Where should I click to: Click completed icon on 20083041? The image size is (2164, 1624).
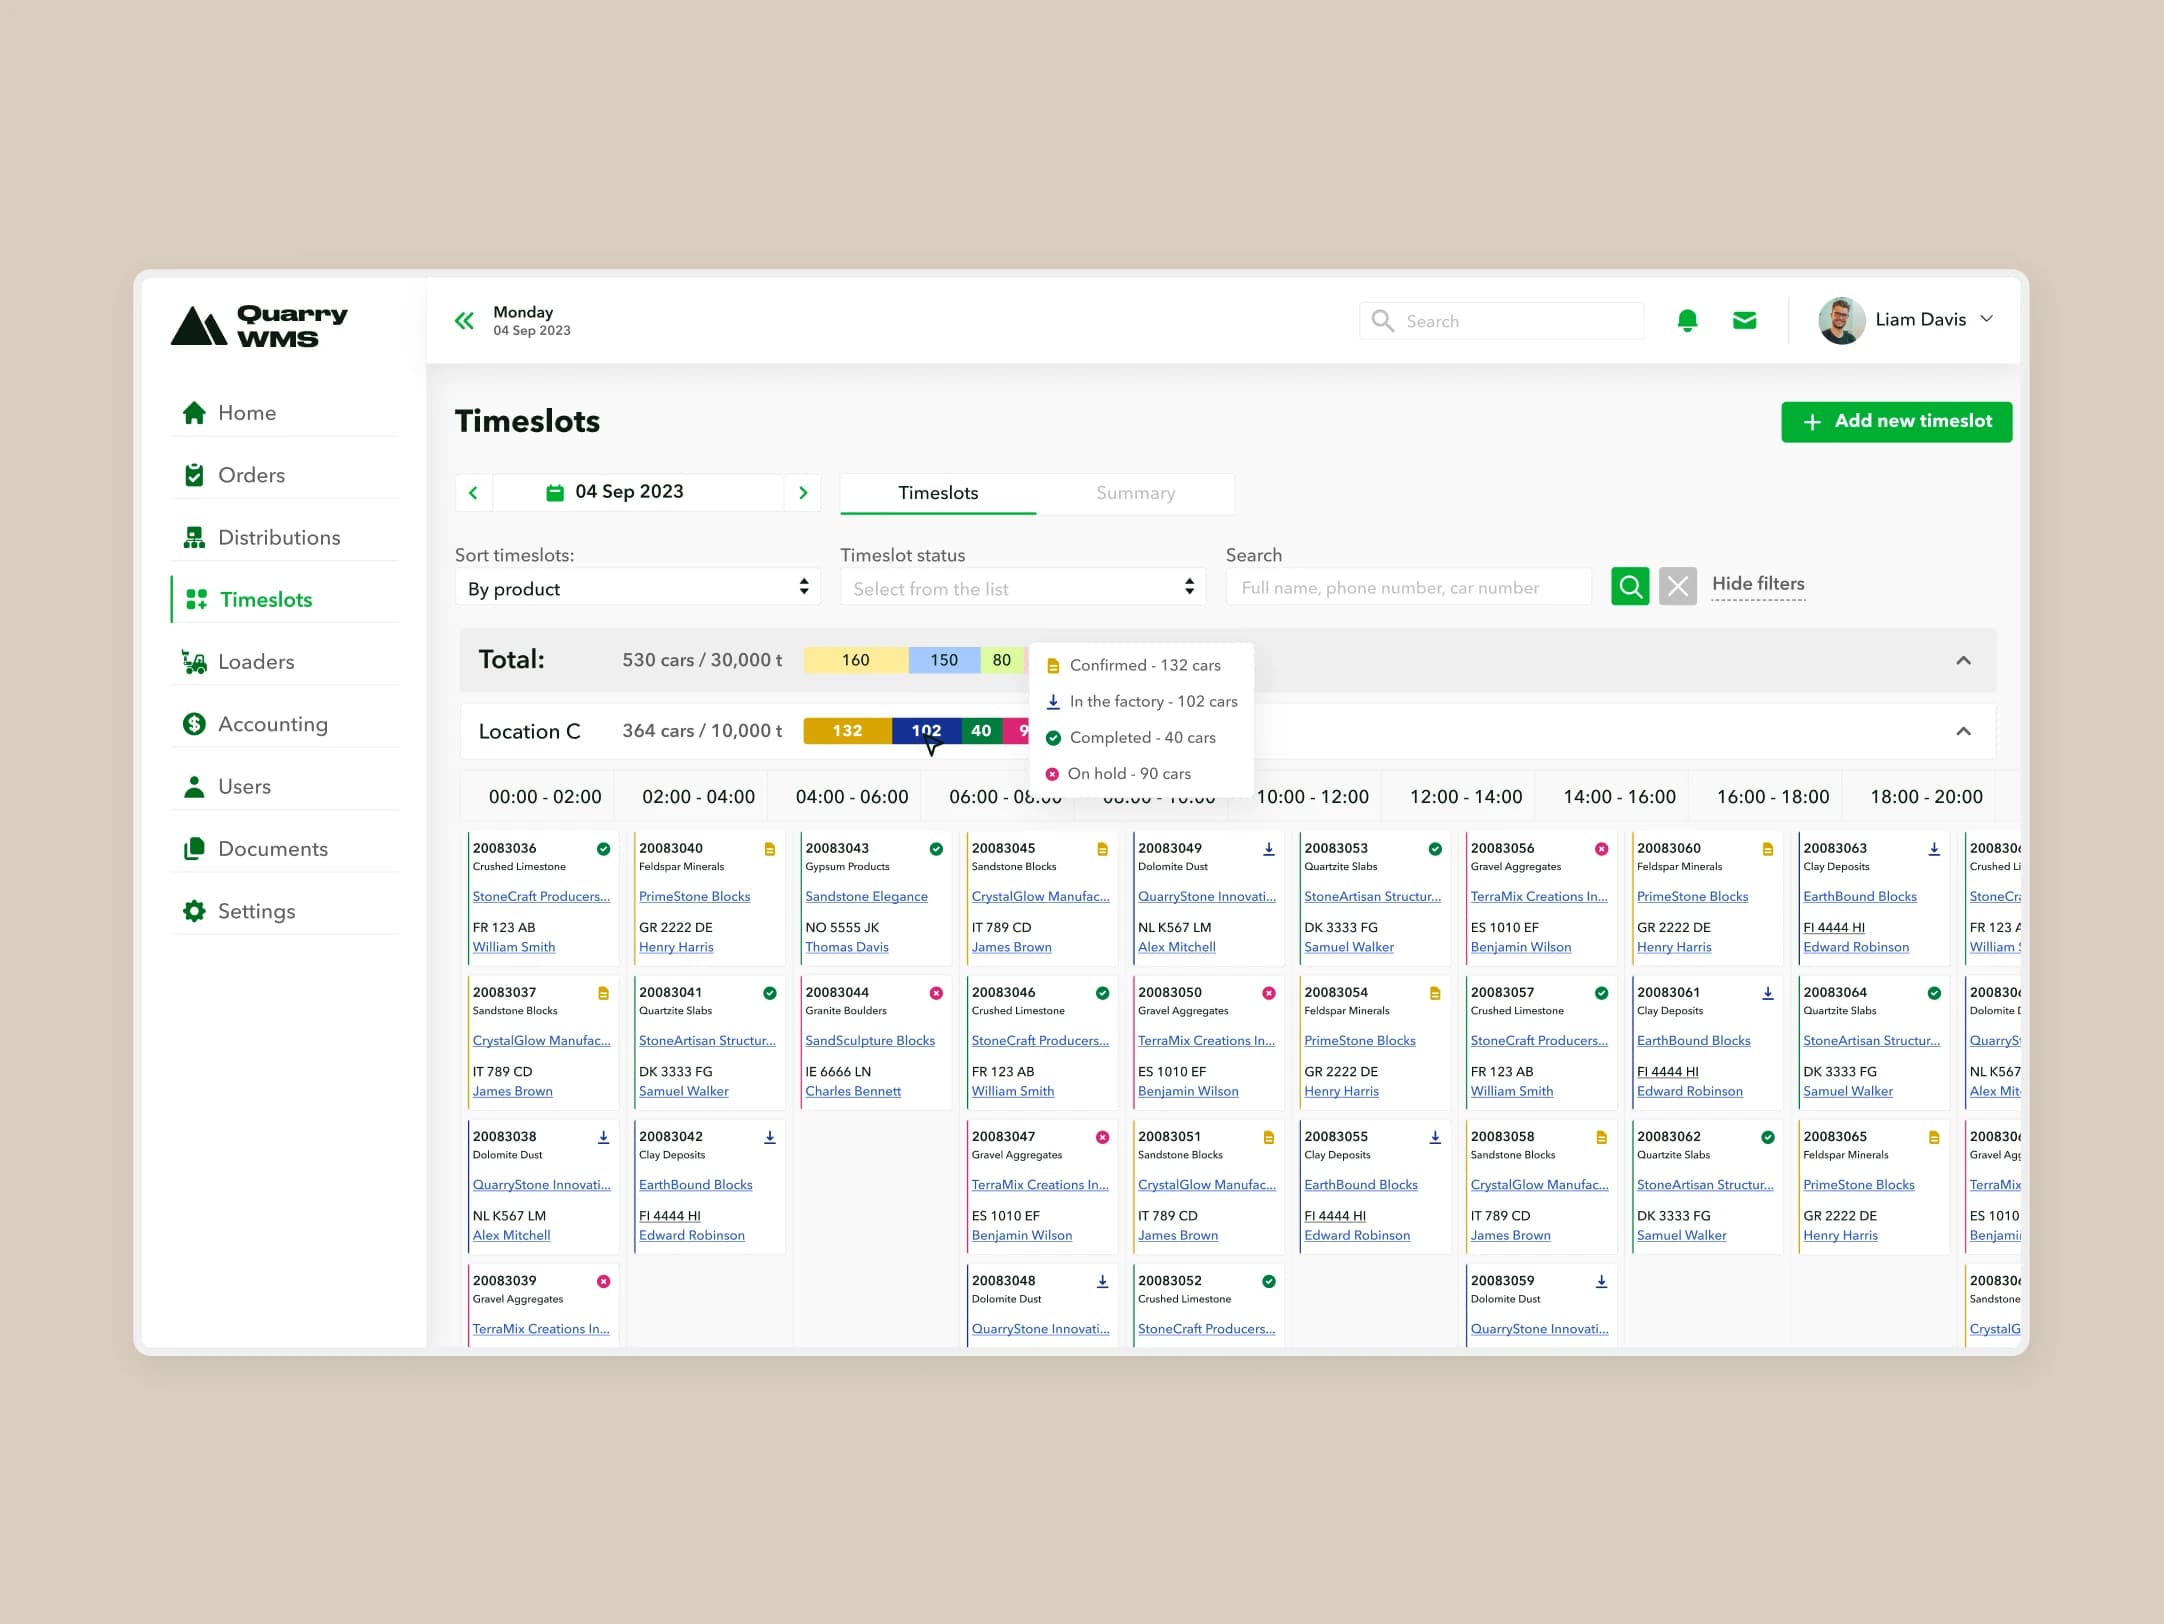[770, 993]
